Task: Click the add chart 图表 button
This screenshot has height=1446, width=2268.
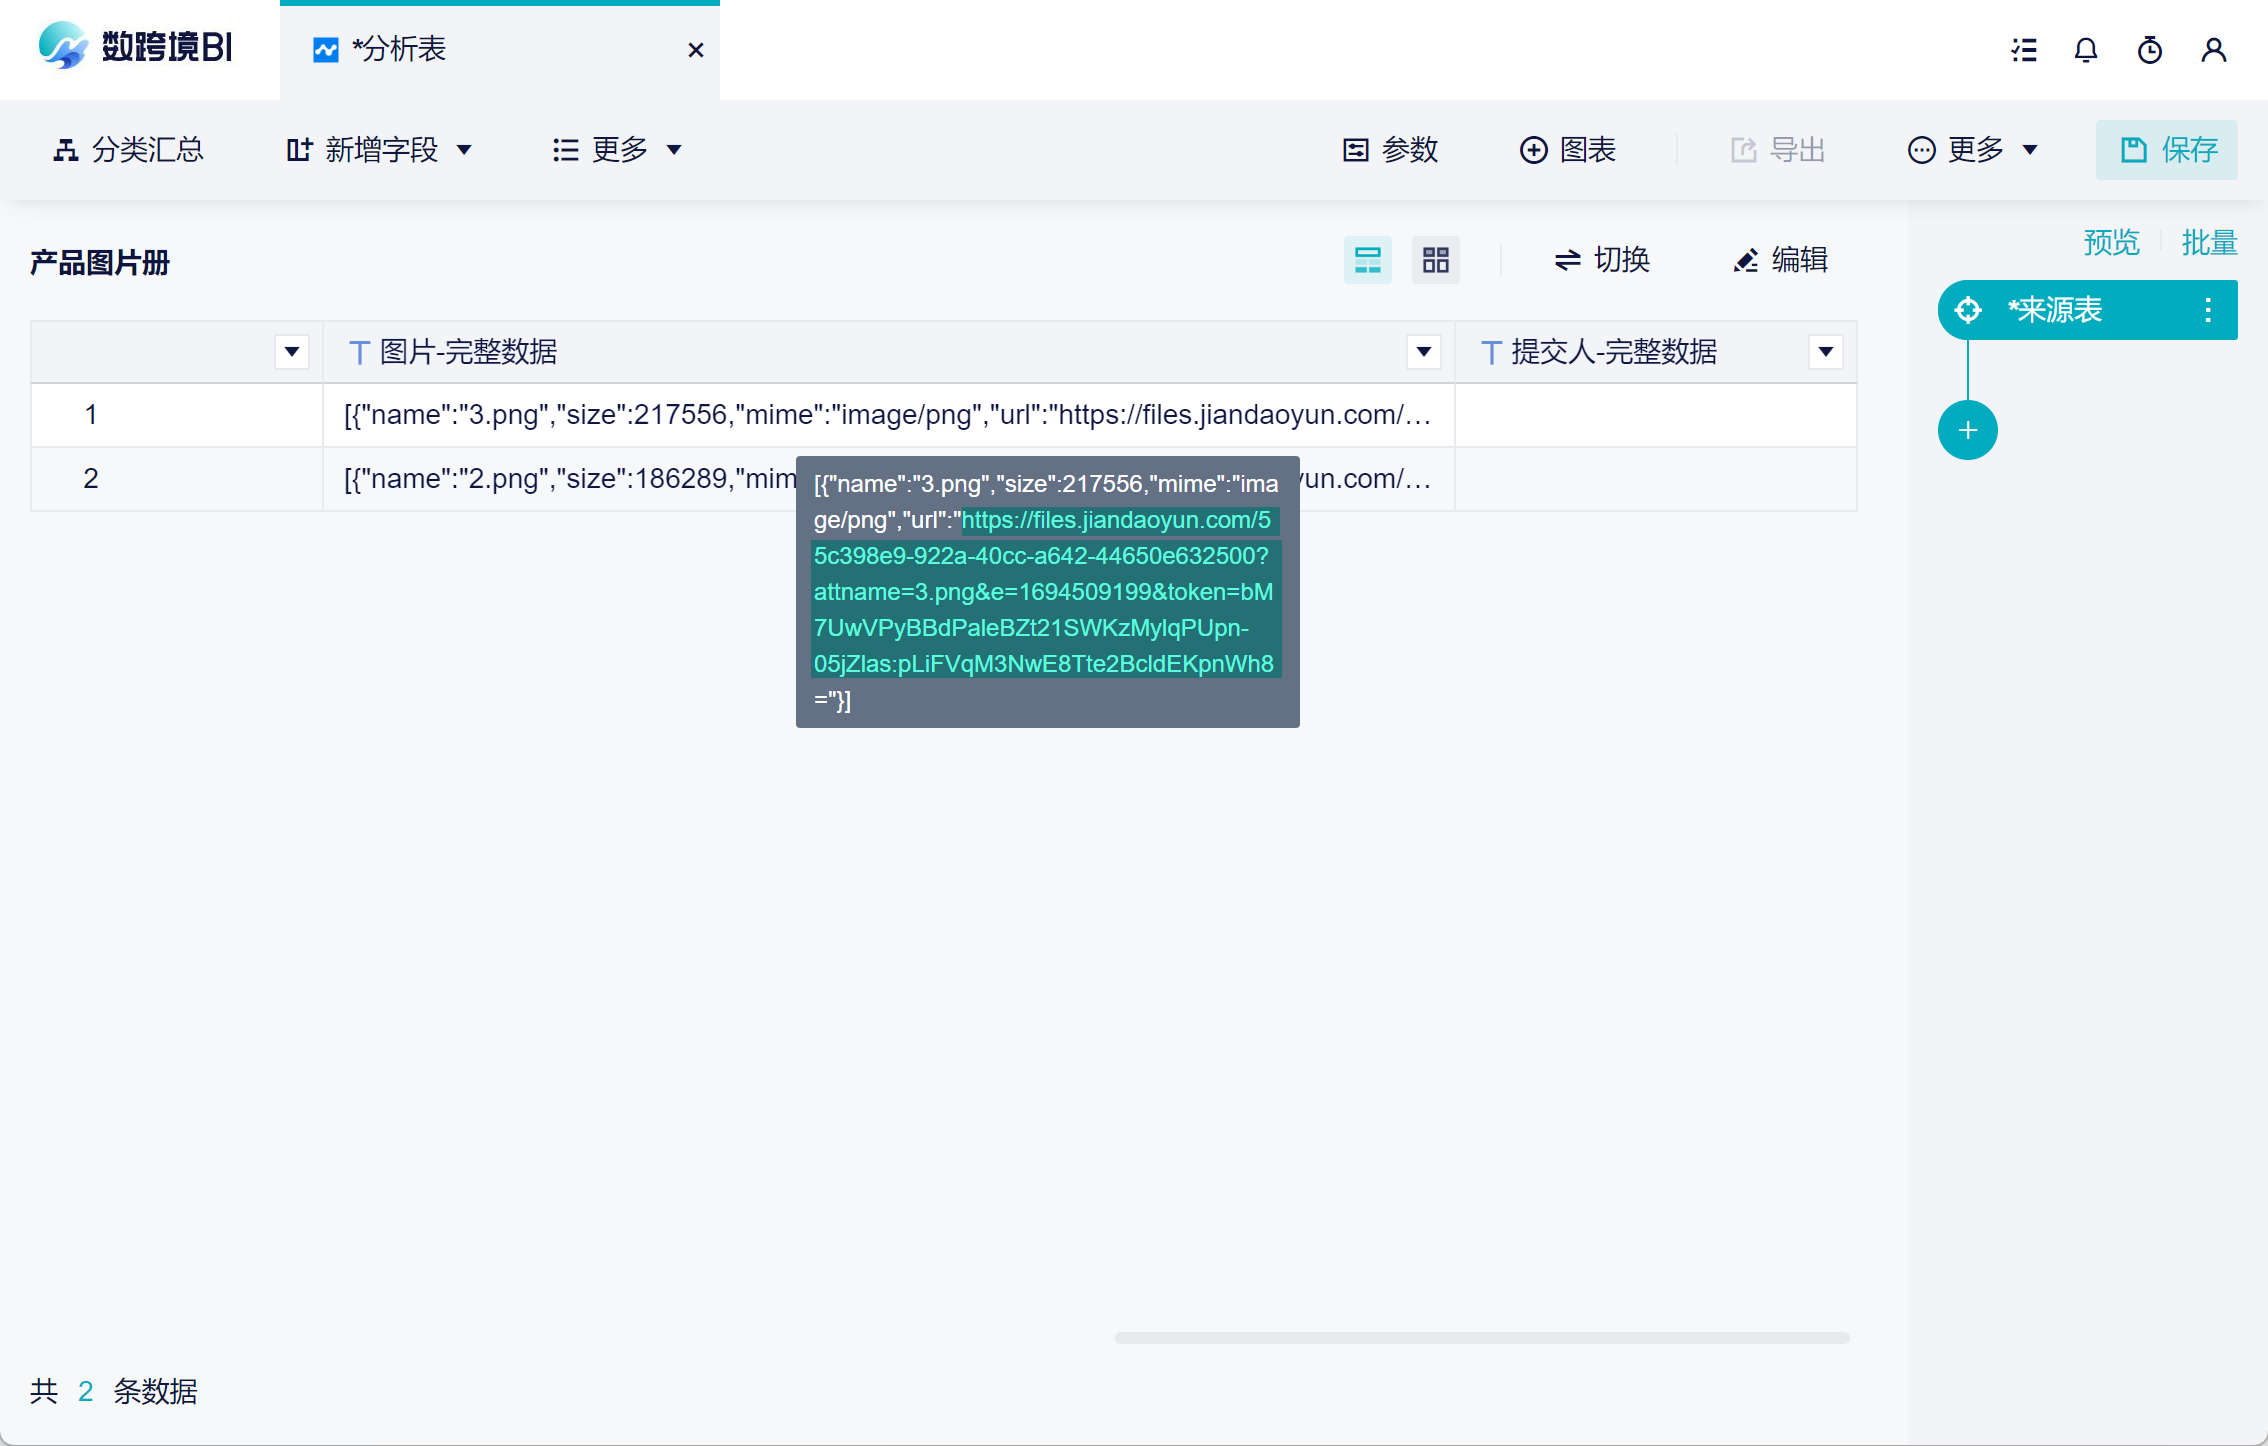Action: (x=1568, y=150)
